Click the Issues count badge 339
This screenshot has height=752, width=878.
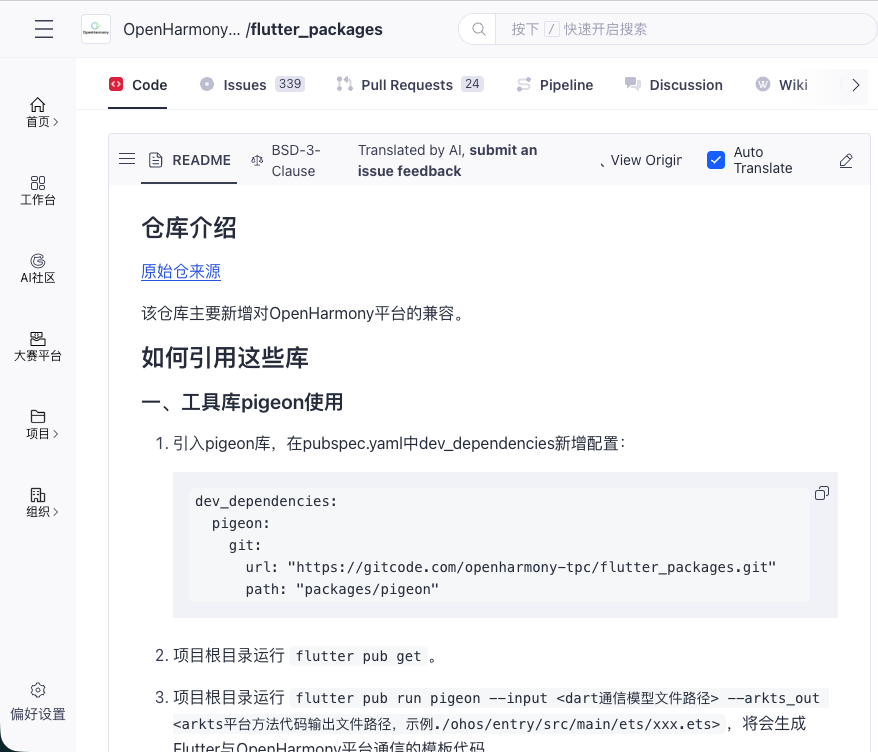click(289, 84)
